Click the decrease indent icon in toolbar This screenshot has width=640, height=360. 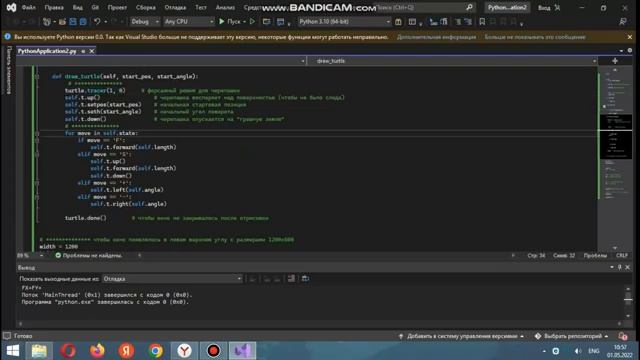[x=433, y=22]
